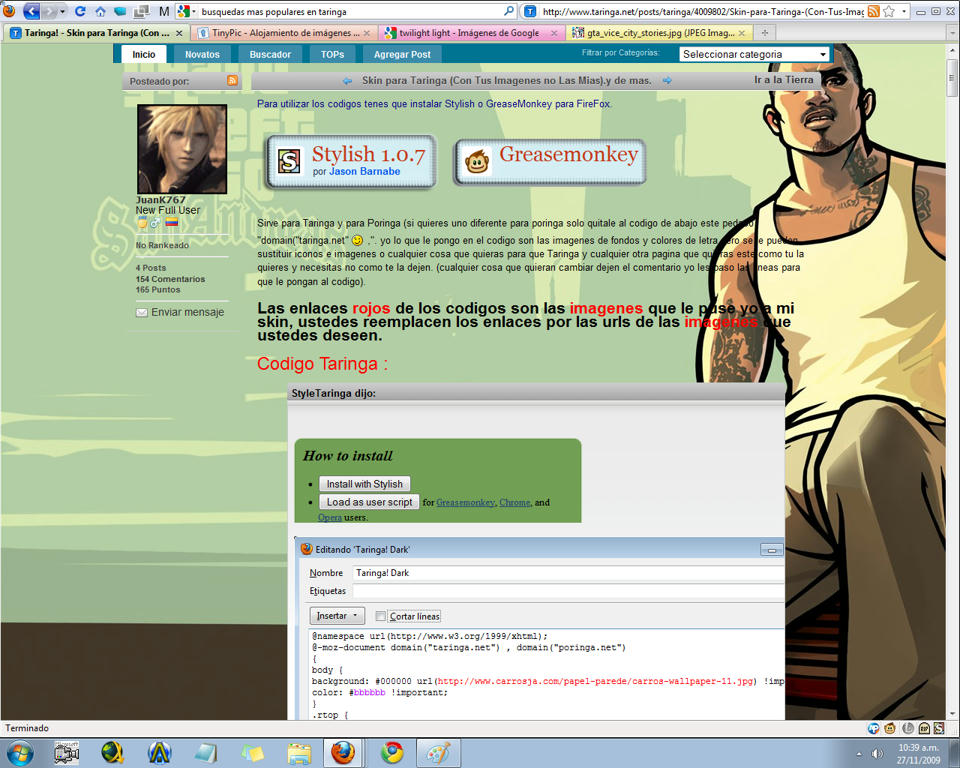Open the browser Home icon
960x768 pixels.
click(x=100, y=11)
